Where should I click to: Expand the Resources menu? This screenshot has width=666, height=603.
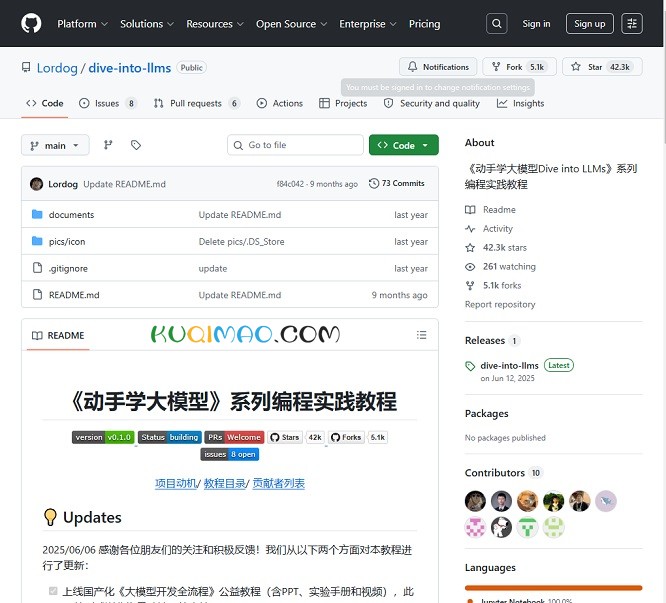coord(215,24)
